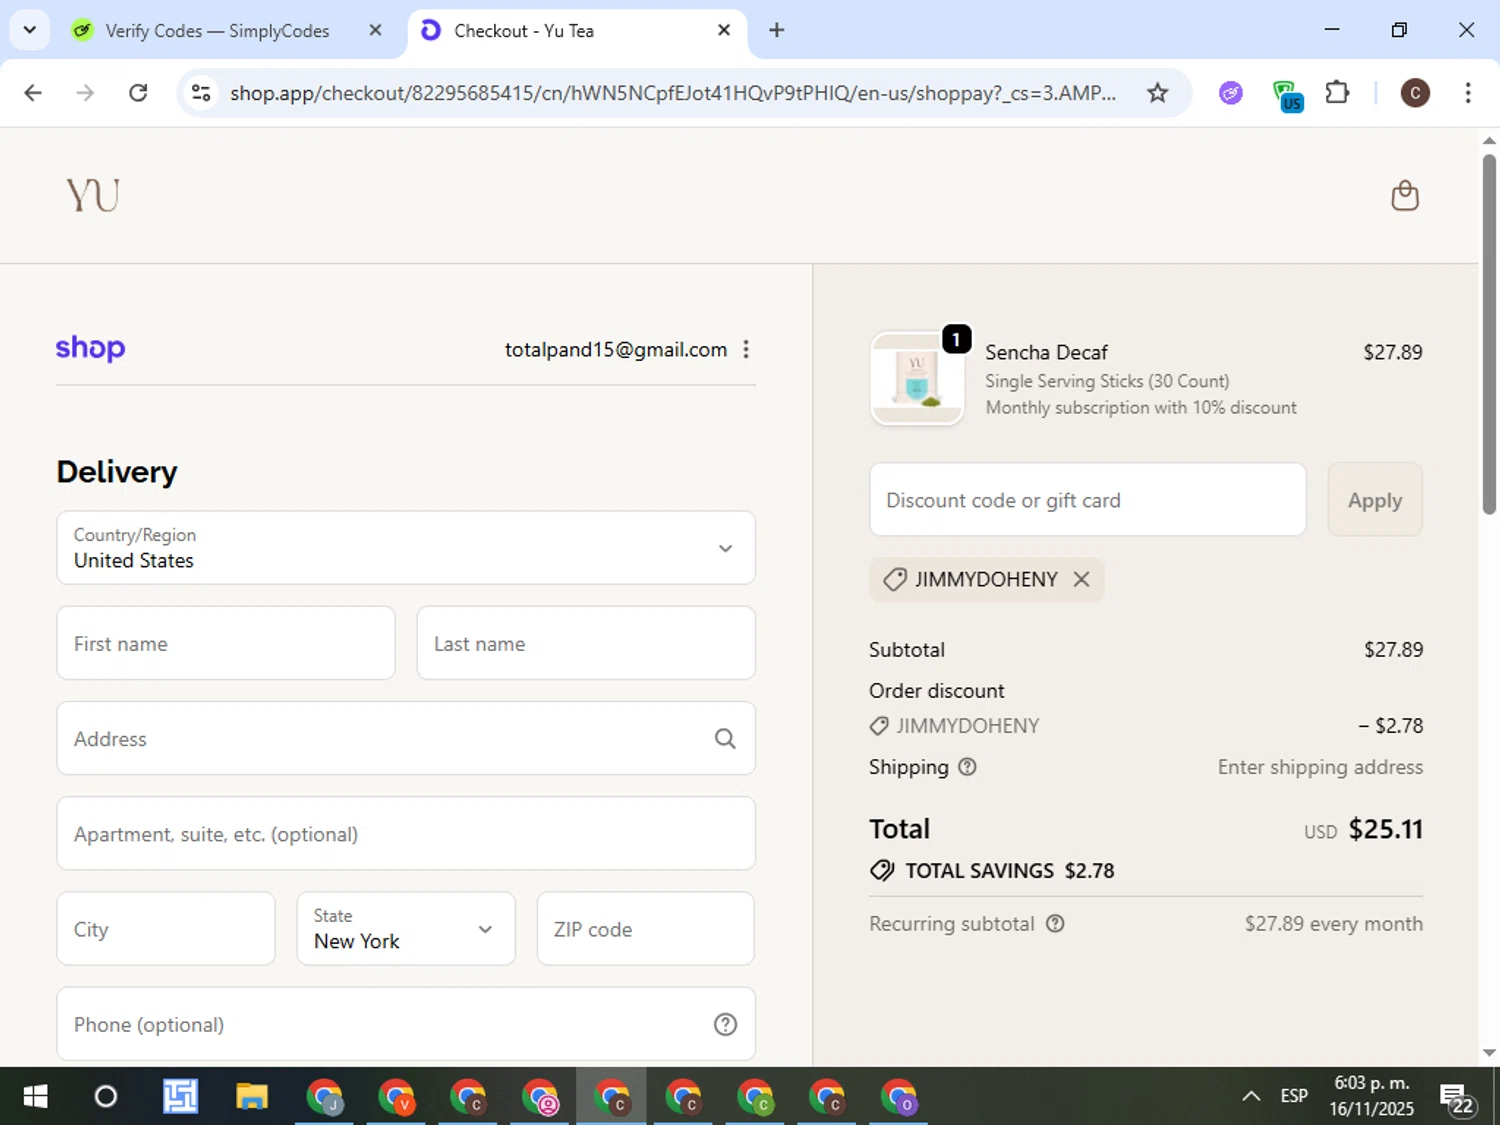Click the page vertical scrollbar thumb
The height and width of the screenshot is (1125, 1500).
(x=1489, y=334)
